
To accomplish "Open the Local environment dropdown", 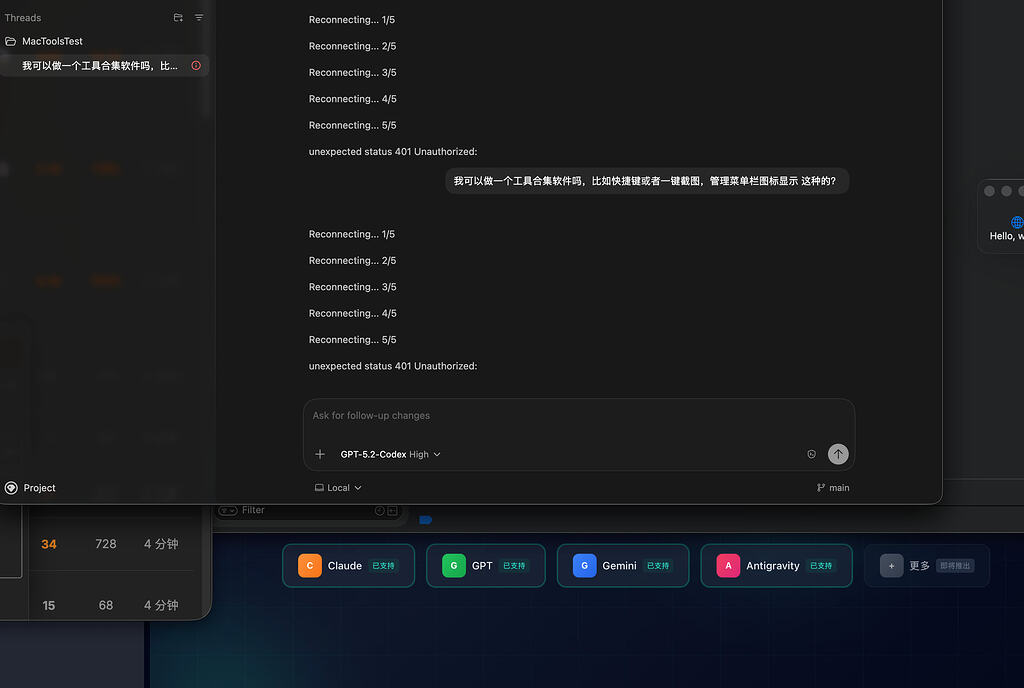I will [338, 488].
